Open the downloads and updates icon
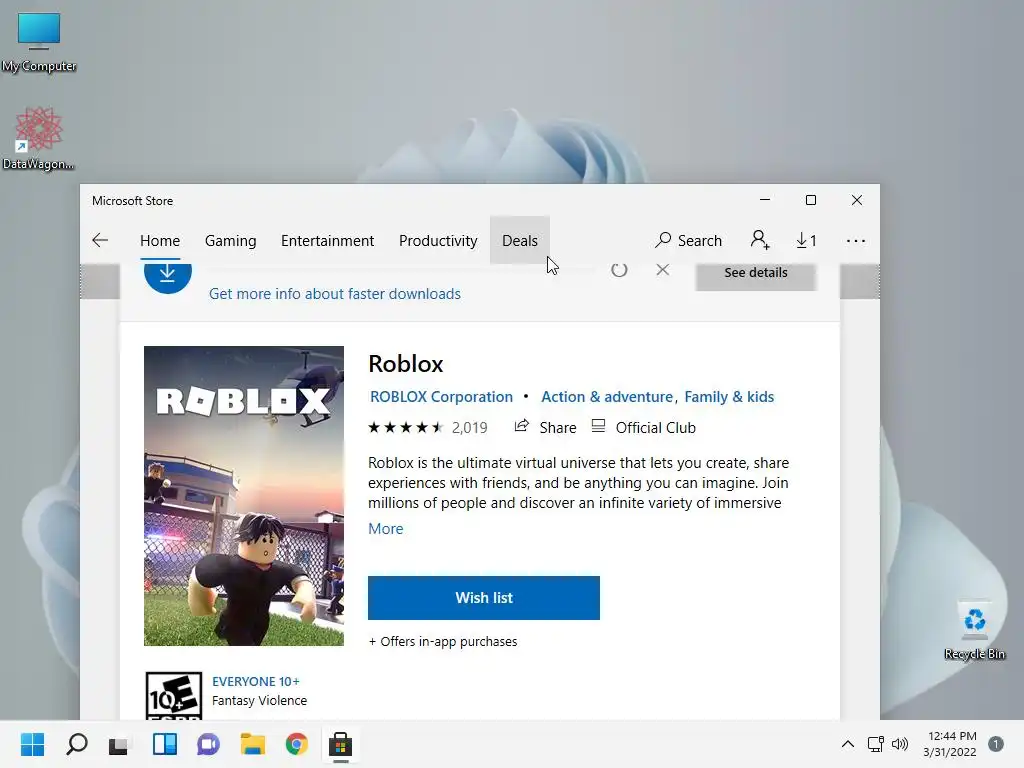 click(807, 240)
